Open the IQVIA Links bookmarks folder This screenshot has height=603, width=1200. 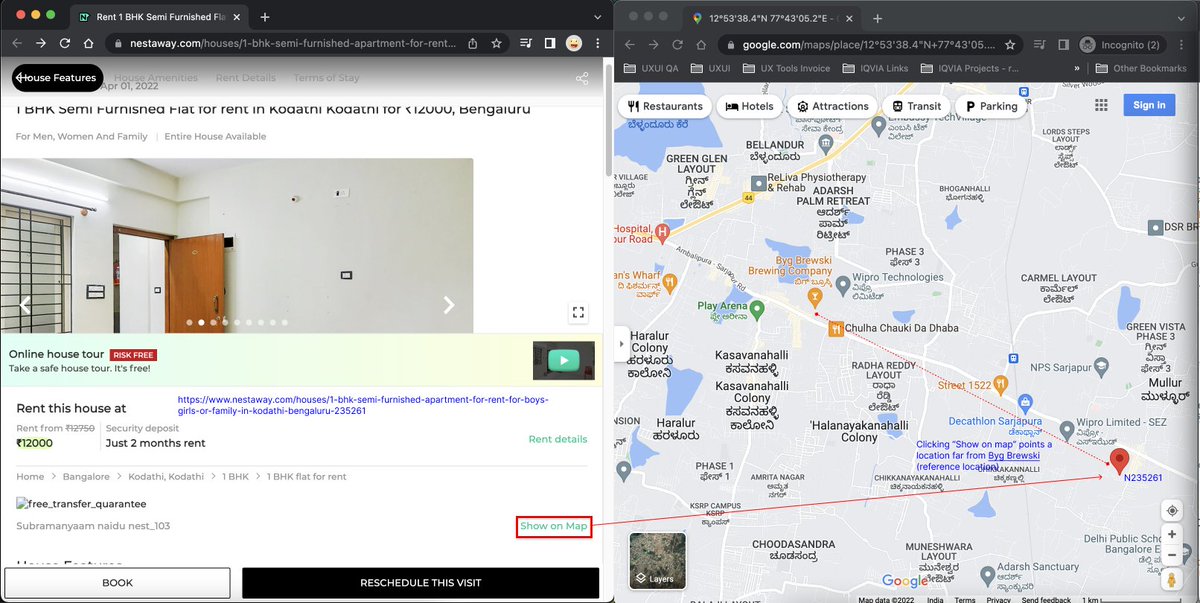pos(874,68)
